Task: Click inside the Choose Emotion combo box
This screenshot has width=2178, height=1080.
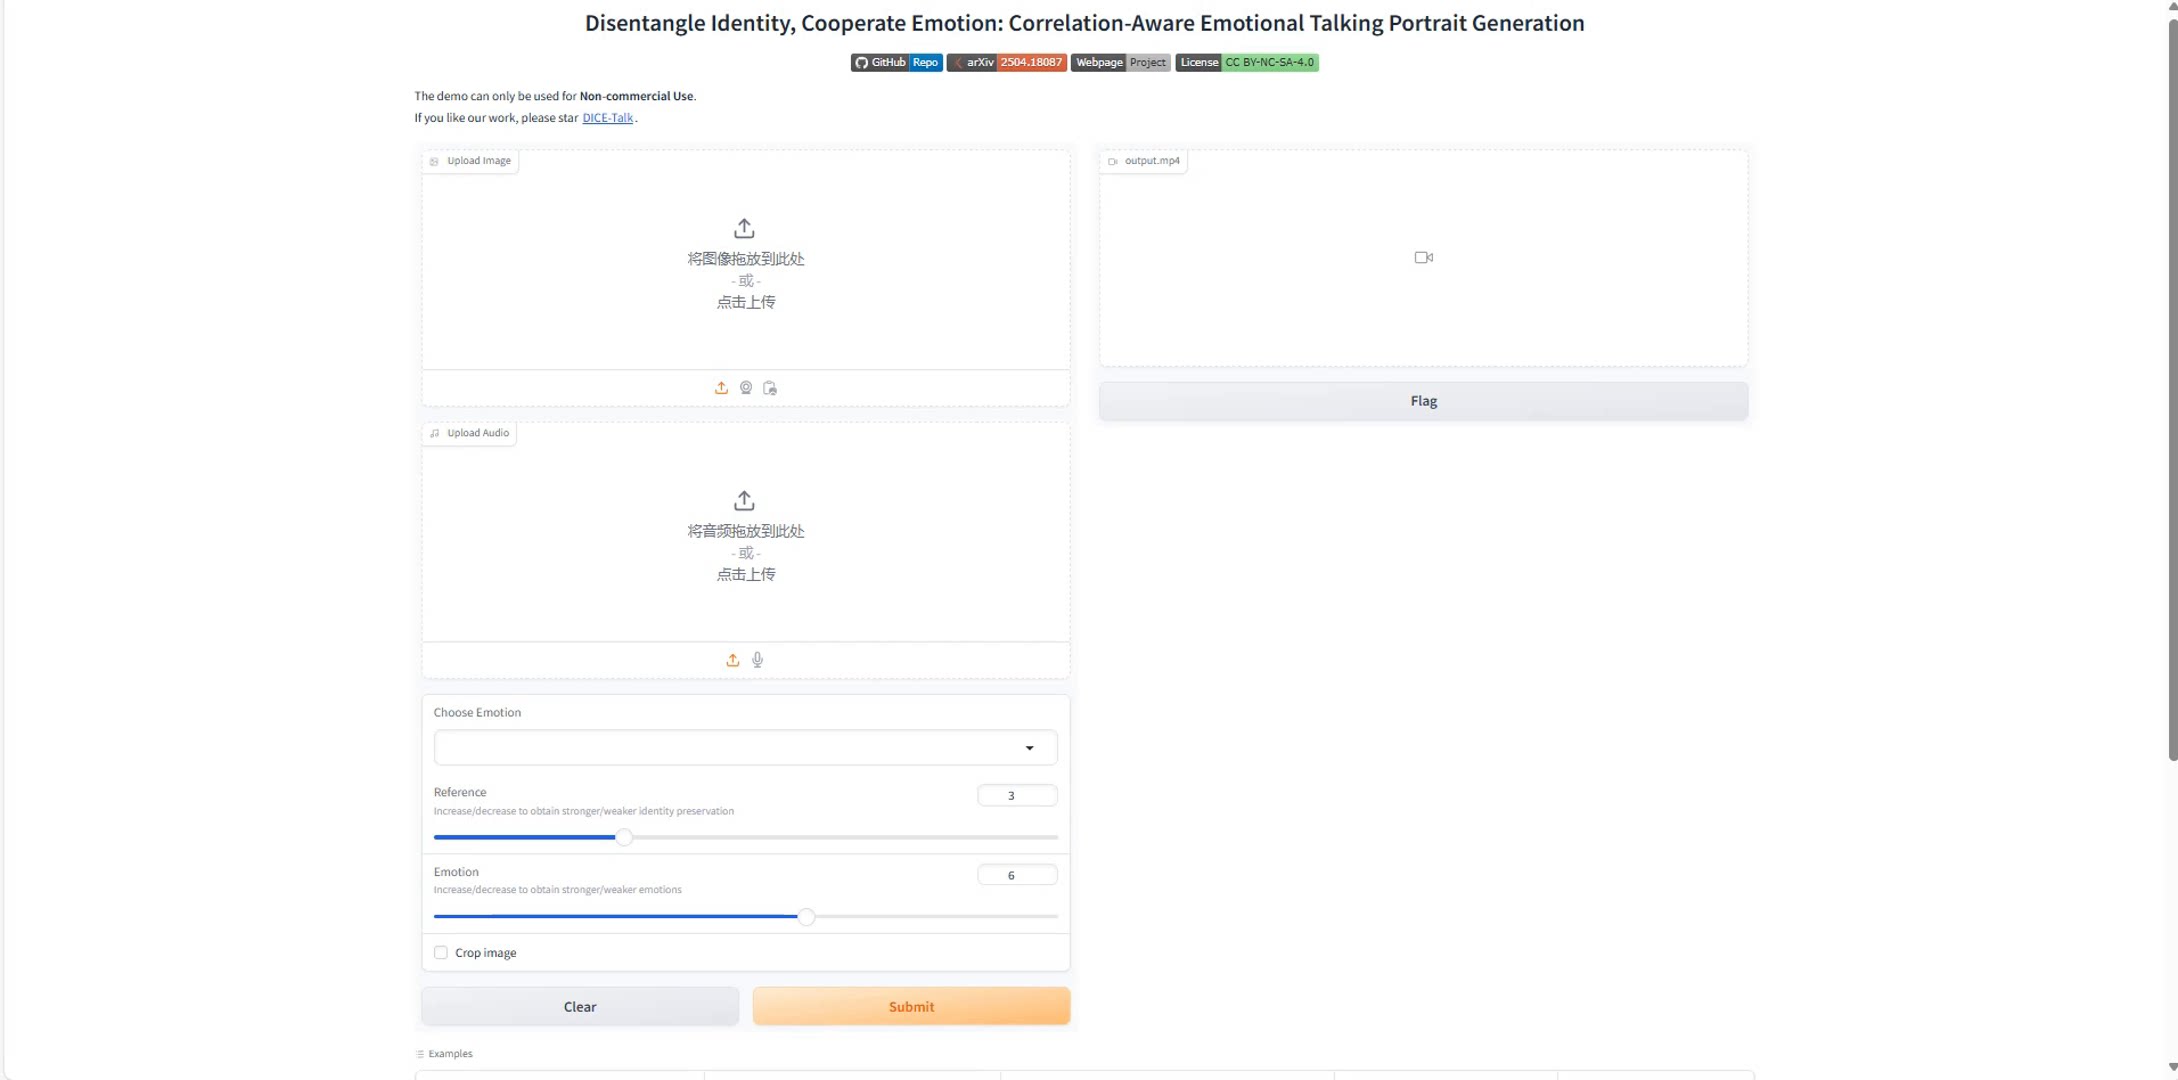Action: [x=720, y=748]
